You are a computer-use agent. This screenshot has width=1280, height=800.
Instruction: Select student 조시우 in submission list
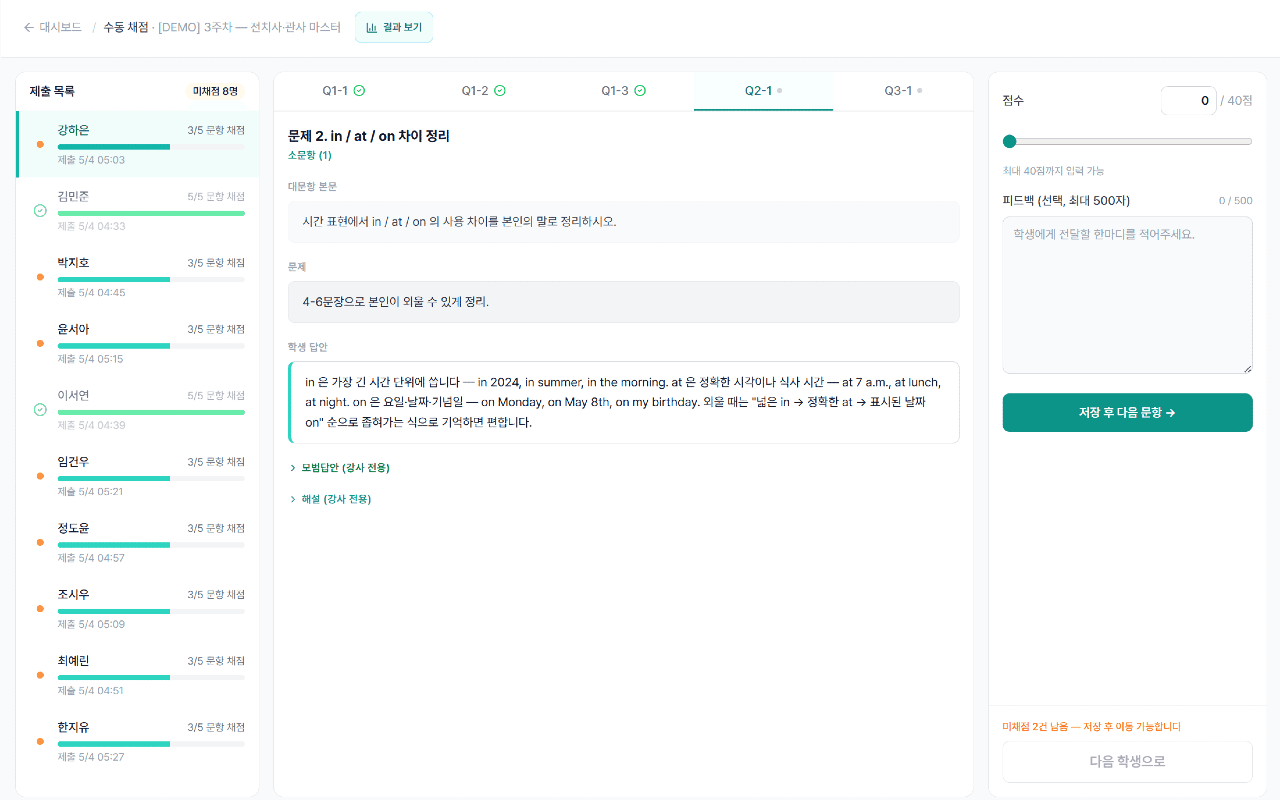tap(138, 609)
